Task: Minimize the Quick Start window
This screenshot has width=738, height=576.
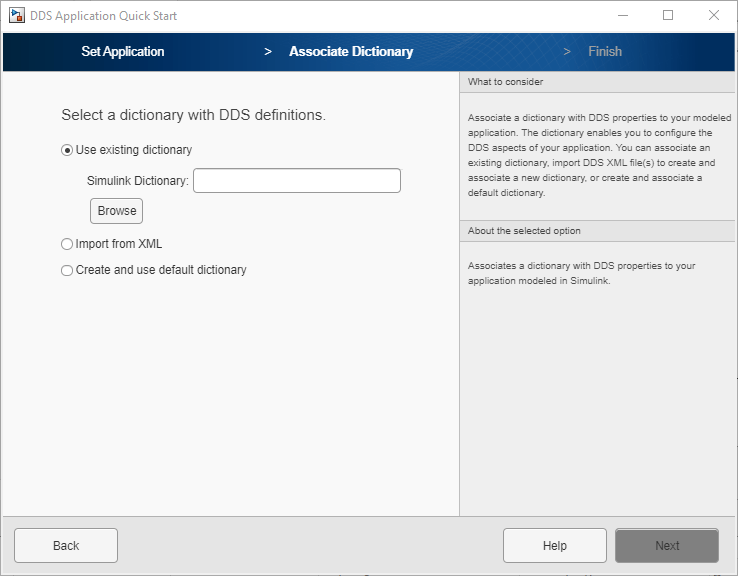Action: tap(622, 16)
